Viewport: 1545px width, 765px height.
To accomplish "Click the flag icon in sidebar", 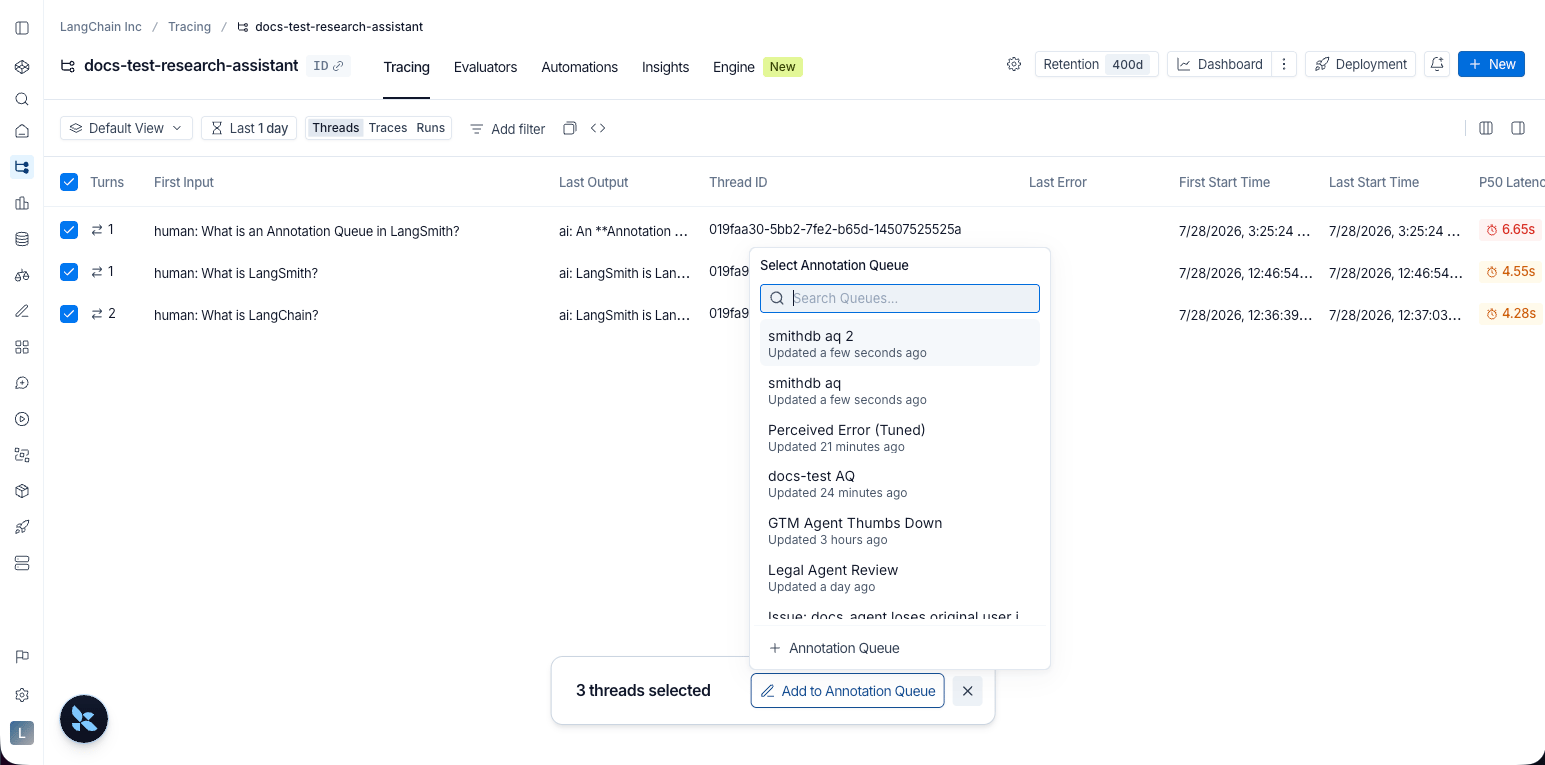I will pos(22,657).
